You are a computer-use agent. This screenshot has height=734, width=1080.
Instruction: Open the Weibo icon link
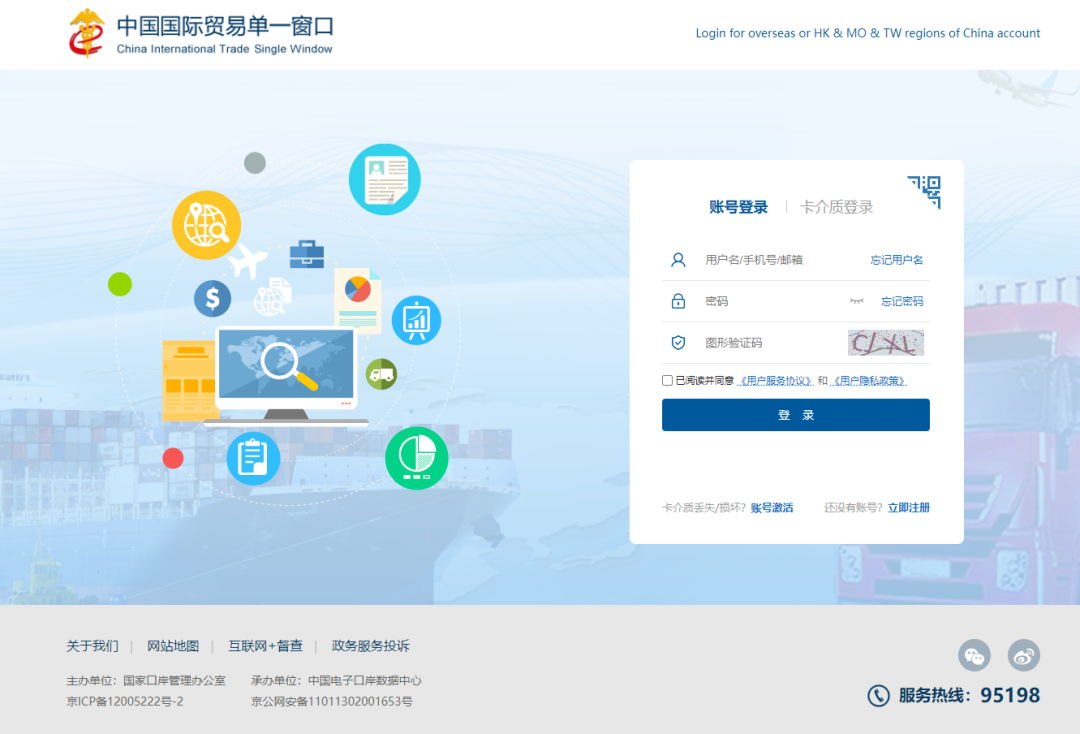pyautogui.click(x=1023, y=656)
